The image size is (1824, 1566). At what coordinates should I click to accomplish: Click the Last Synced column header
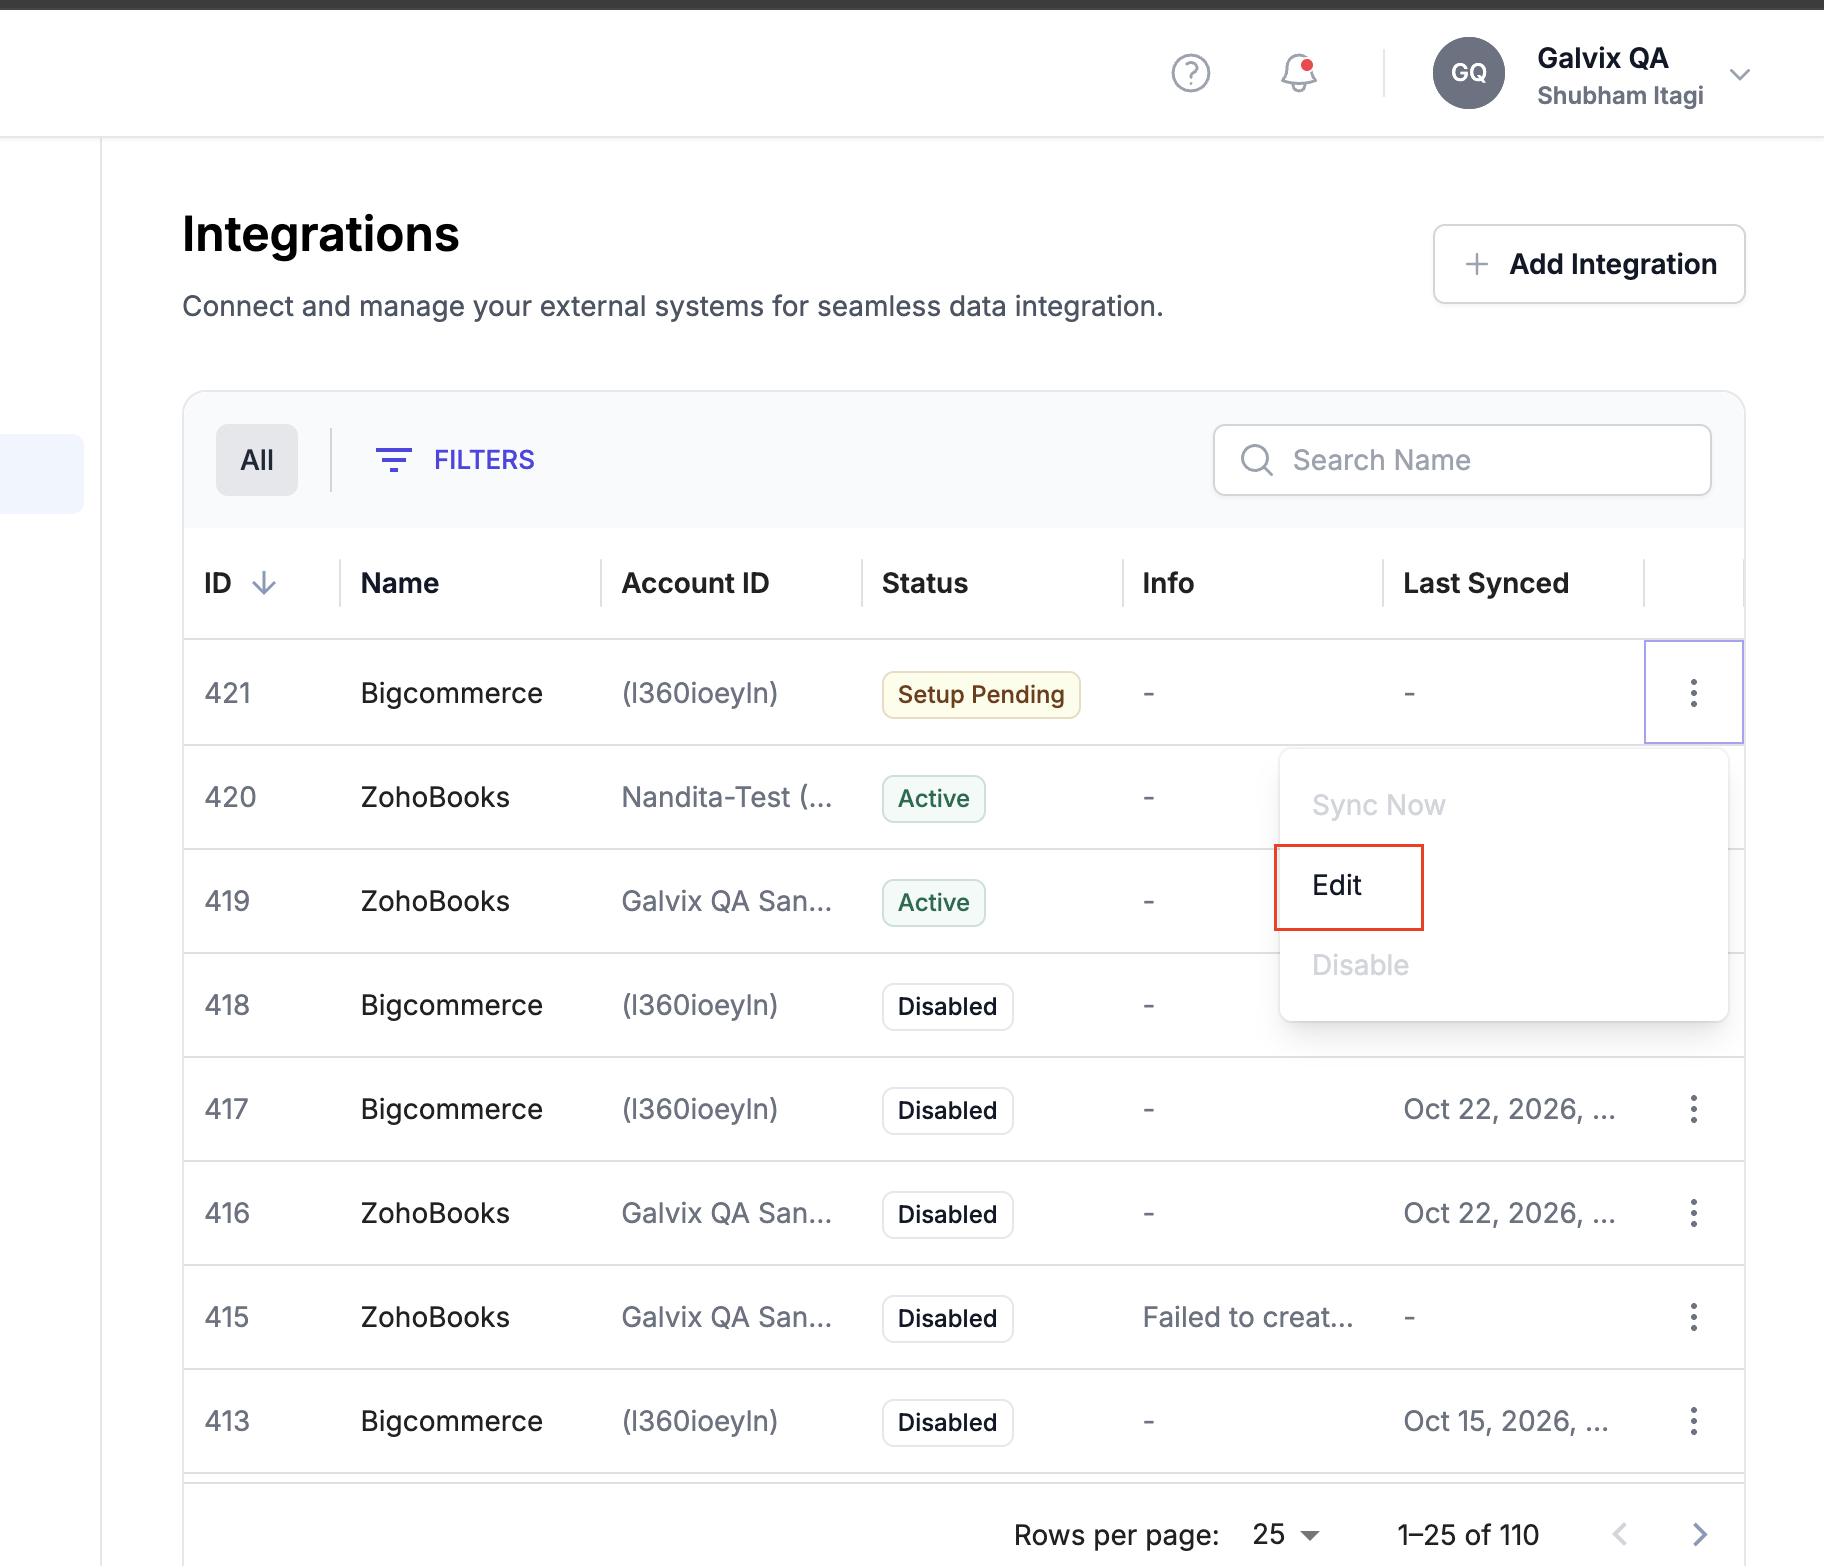tap(1486, 583)
